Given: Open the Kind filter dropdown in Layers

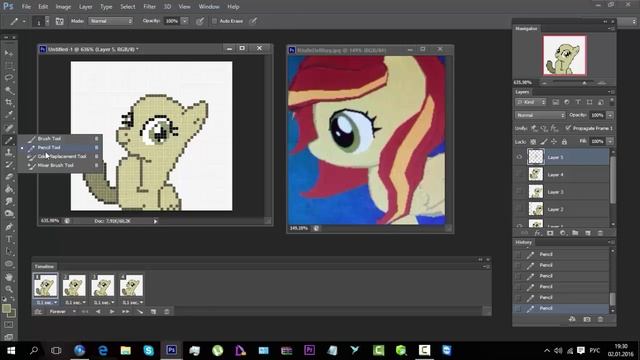Looking at the screenshot, I should tap(531, 102).
